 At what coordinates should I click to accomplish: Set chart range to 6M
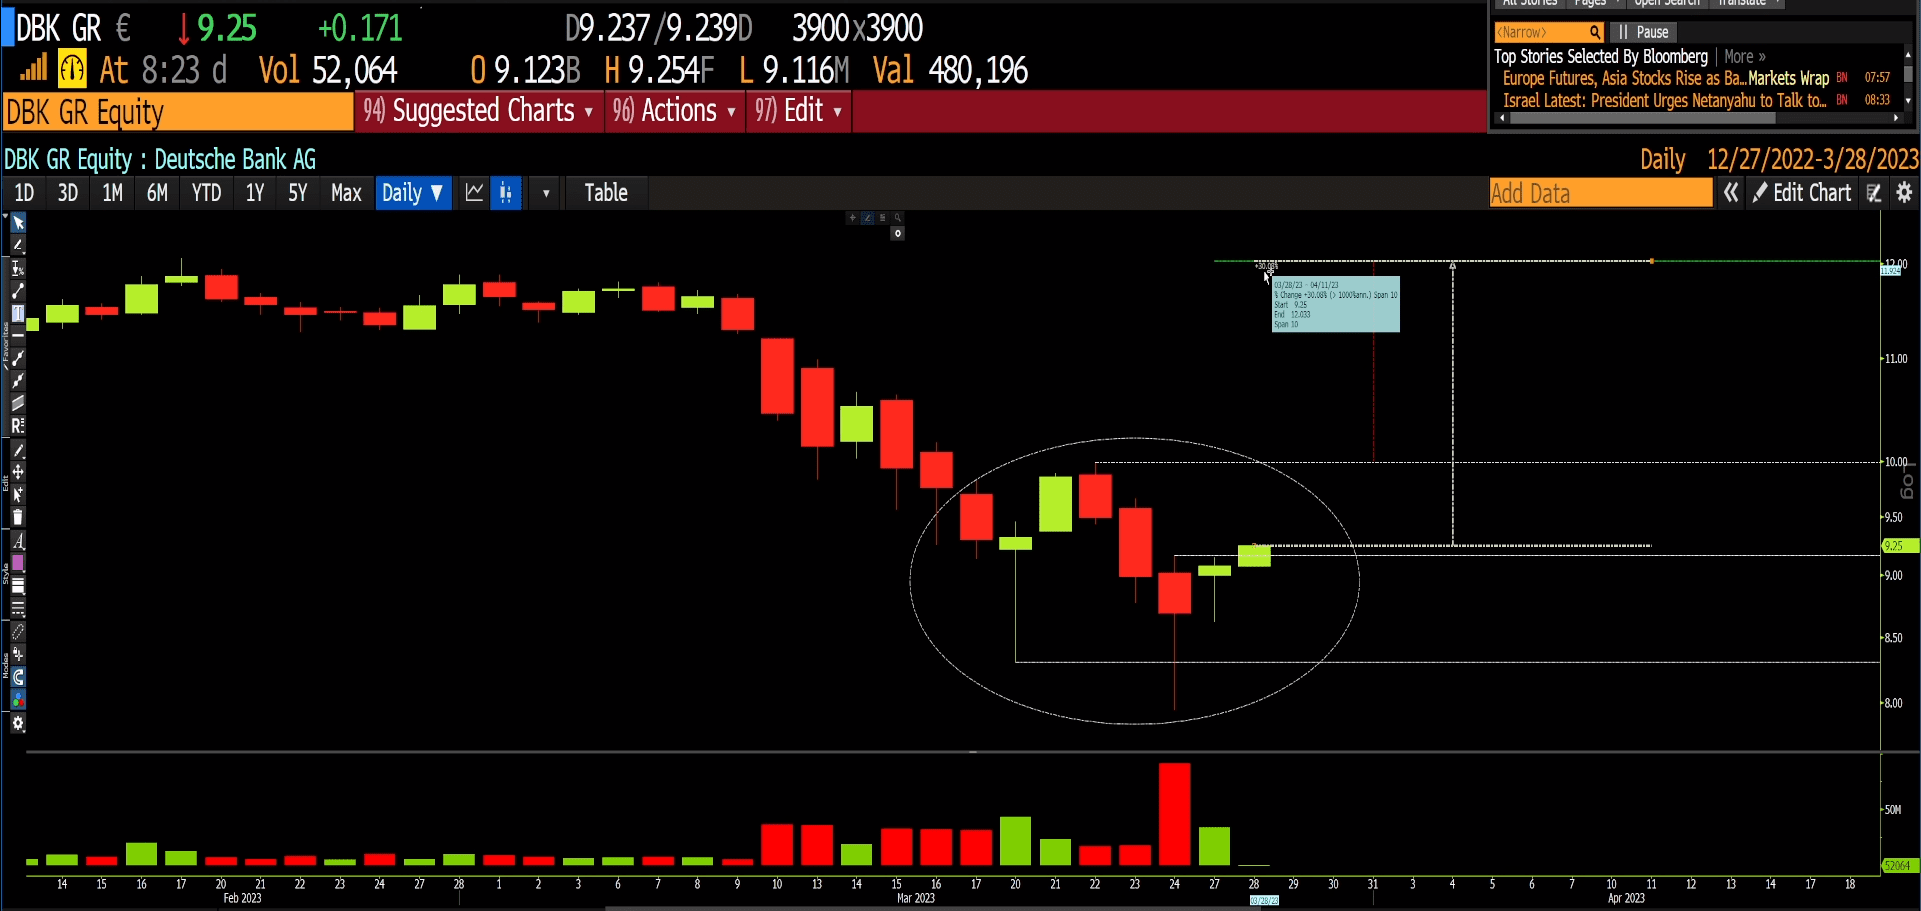[x=157, y=193]
